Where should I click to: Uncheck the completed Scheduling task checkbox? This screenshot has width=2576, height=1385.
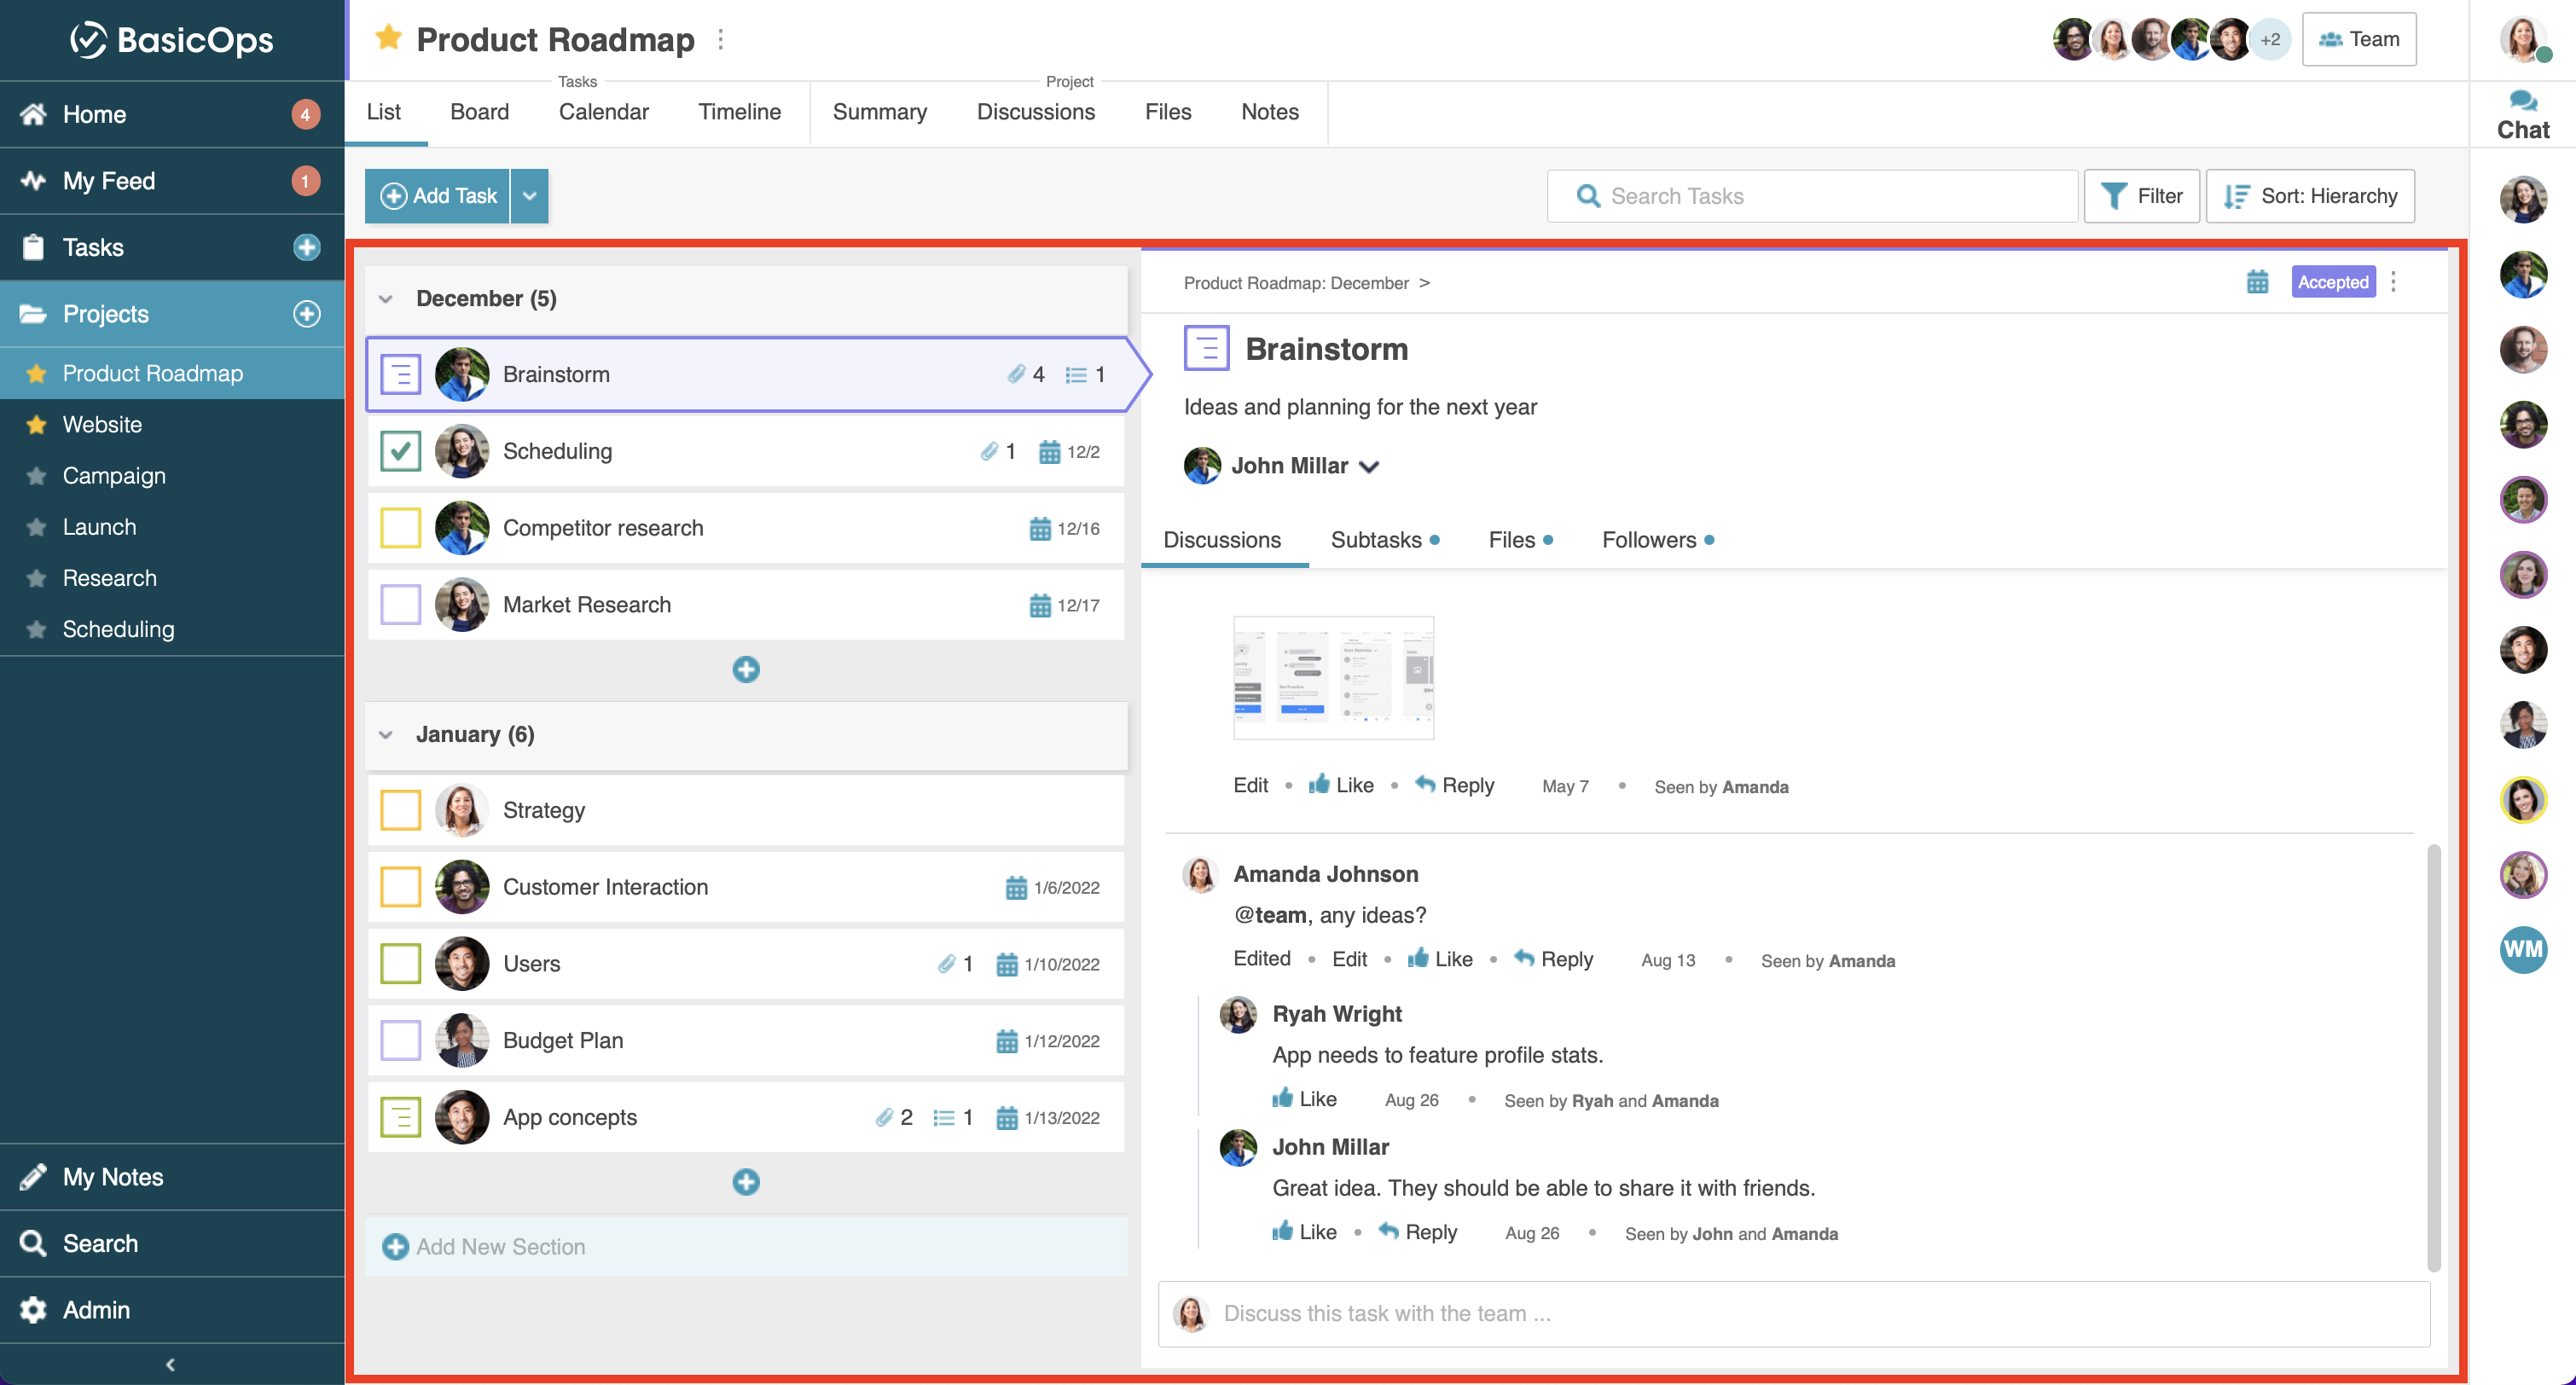(400, 451)
